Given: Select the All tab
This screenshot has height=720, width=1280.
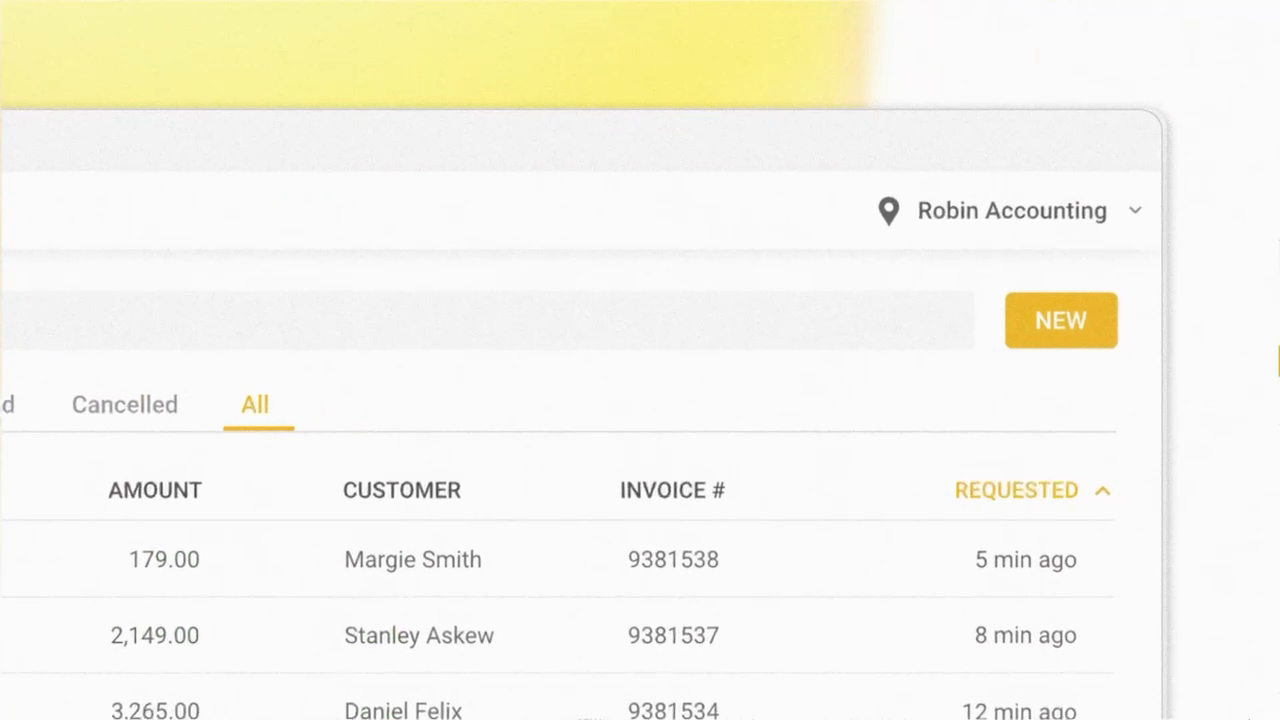Looking at the screenshot, I should 255,405.
